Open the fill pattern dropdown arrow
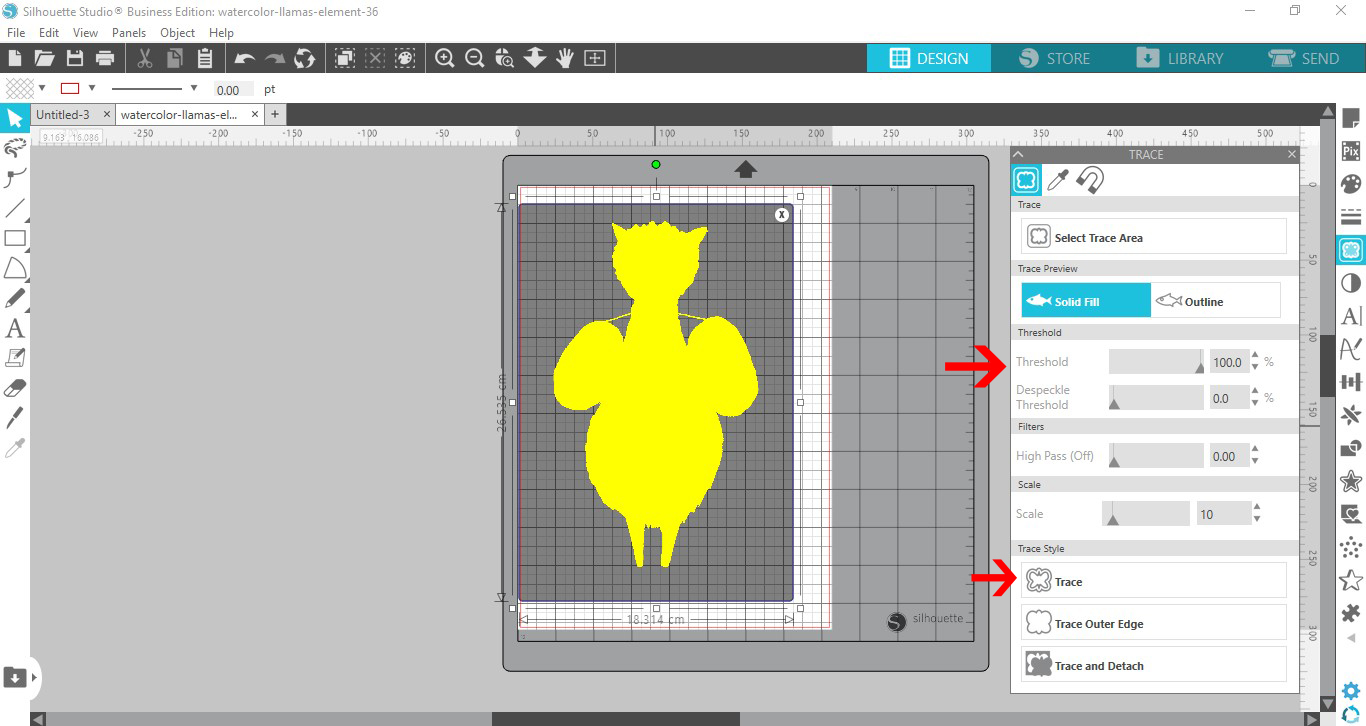 42,88
